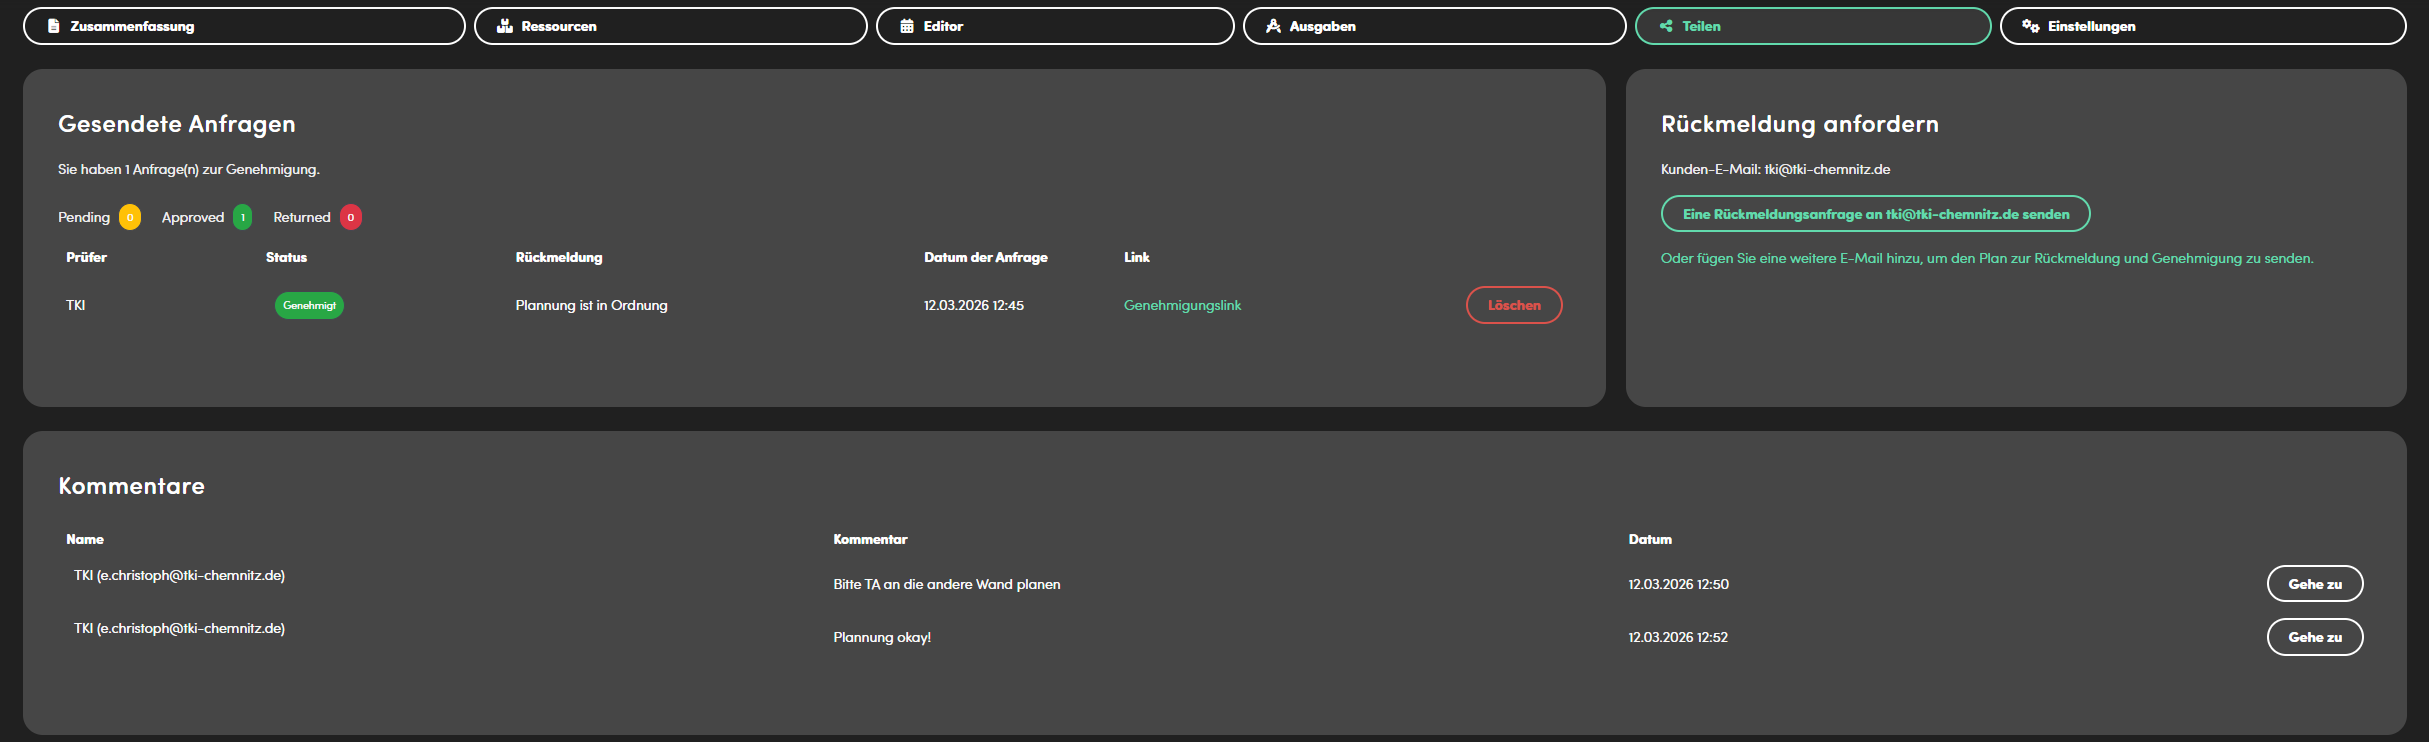Add another e-mail for feedback
Image resolution: width=2429 pixels, height=742 pixels.
pos(1986,258)
